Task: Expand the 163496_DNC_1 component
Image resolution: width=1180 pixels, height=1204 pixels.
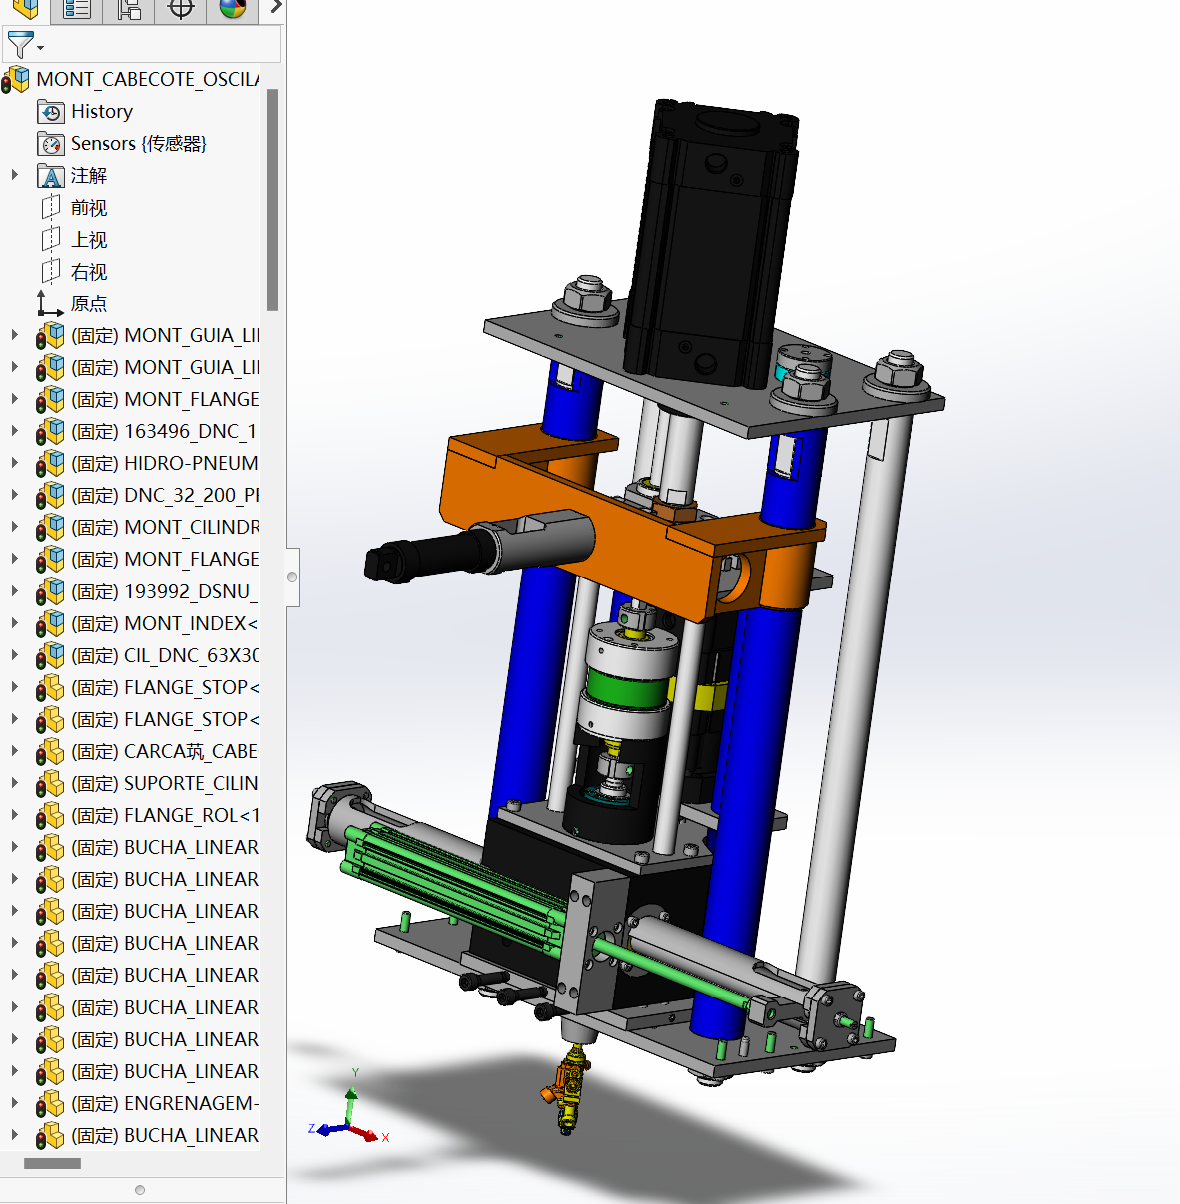Action: tap(14, 431)
